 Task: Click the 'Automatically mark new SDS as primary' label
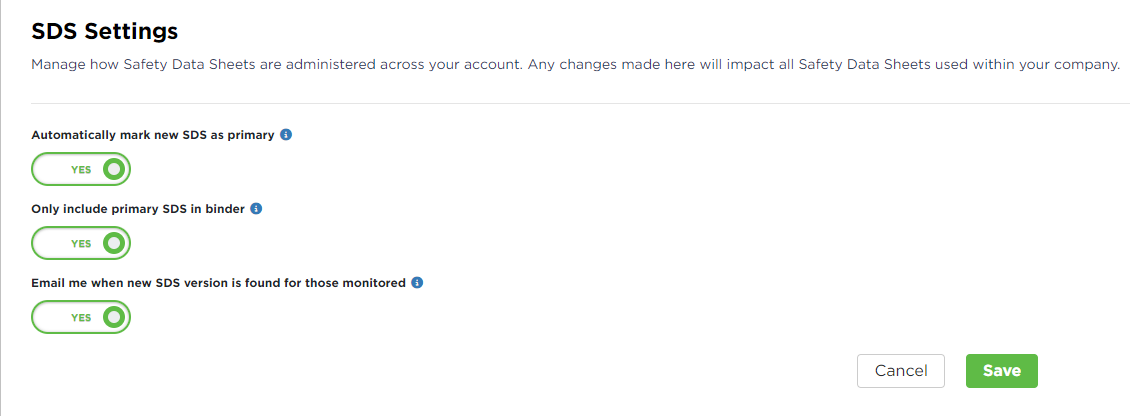[x=152, y=135]
